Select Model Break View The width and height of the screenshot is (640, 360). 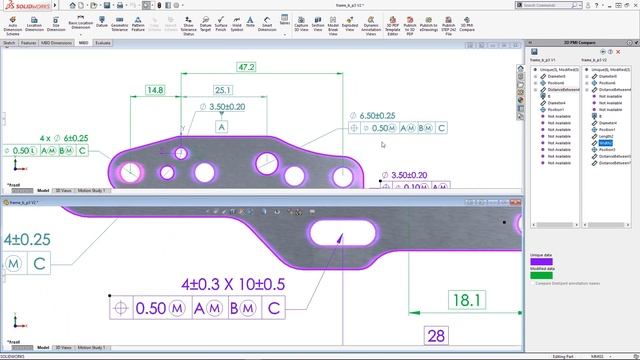point(333,26)
